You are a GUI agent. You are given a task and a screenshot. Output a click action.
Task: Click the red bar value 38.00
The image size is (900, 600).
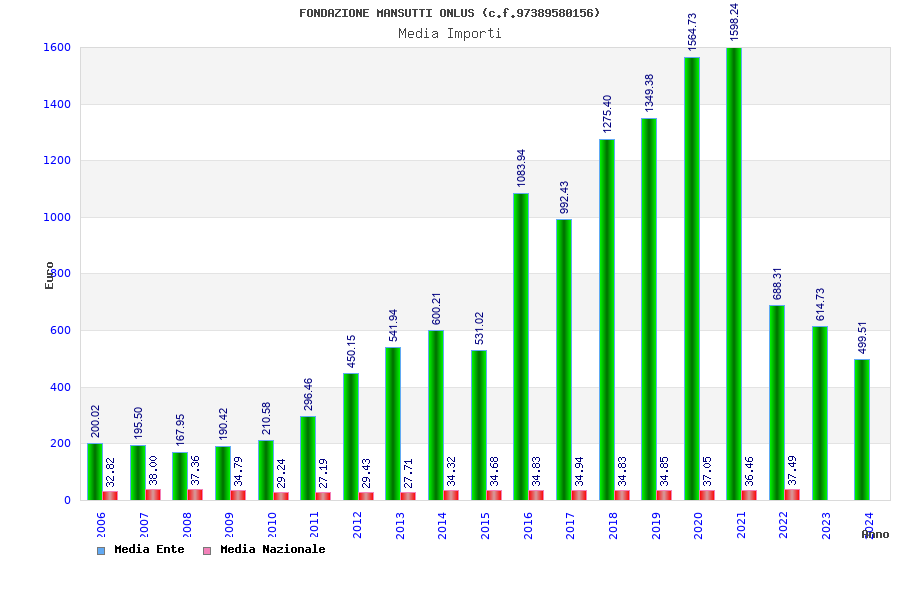153,470
